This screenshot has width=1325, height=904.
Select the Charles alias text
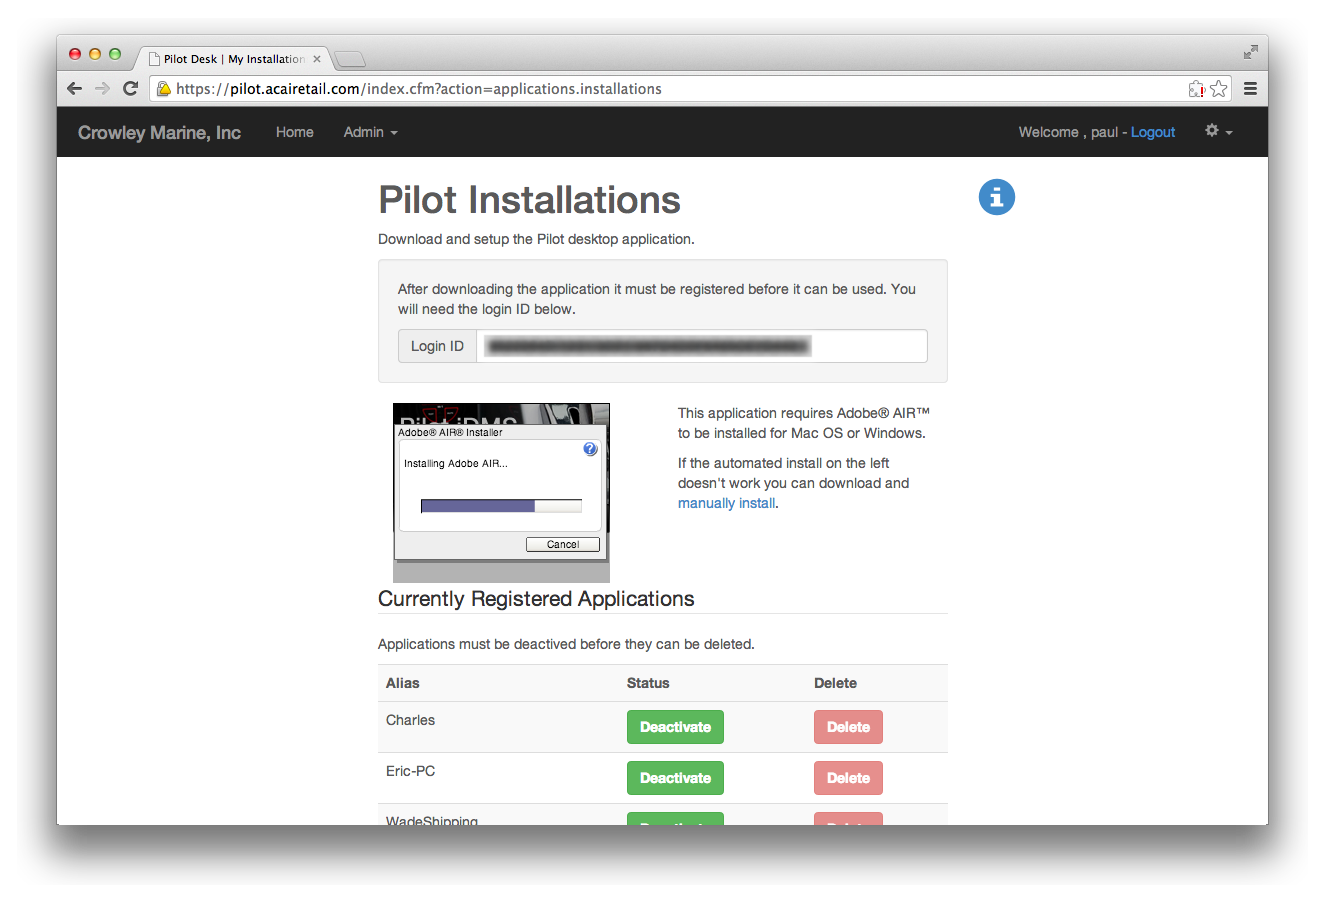410,720
